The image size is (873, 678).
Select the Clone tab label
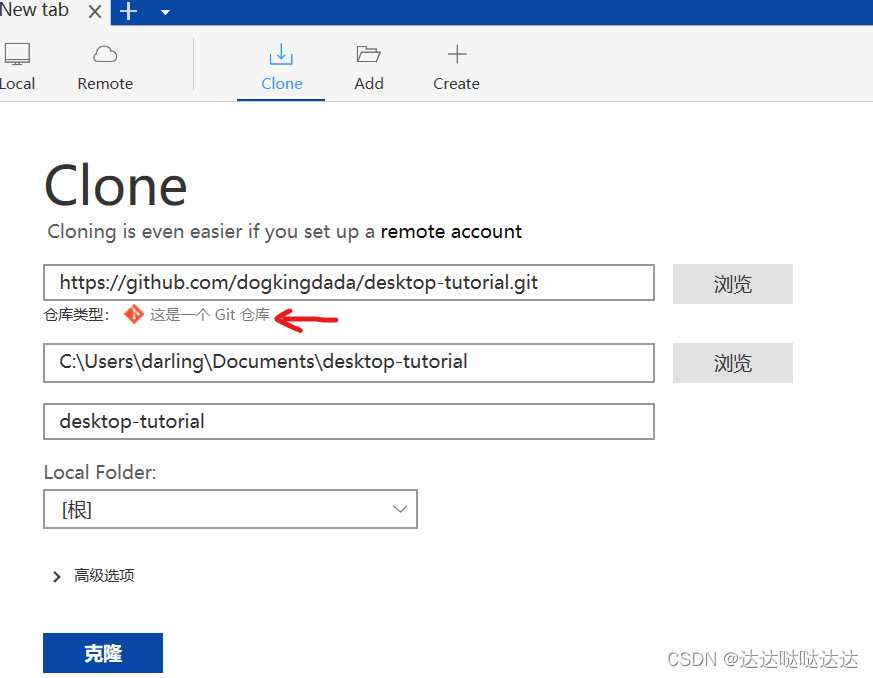282,83
